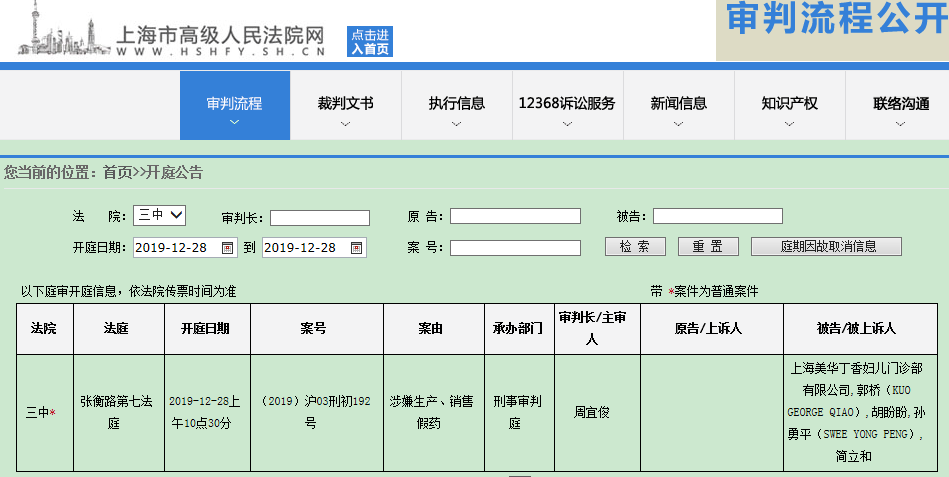Click the 检索 search button
The height and width of the screenshot is (477, 949).
click(x=635, y=246)
